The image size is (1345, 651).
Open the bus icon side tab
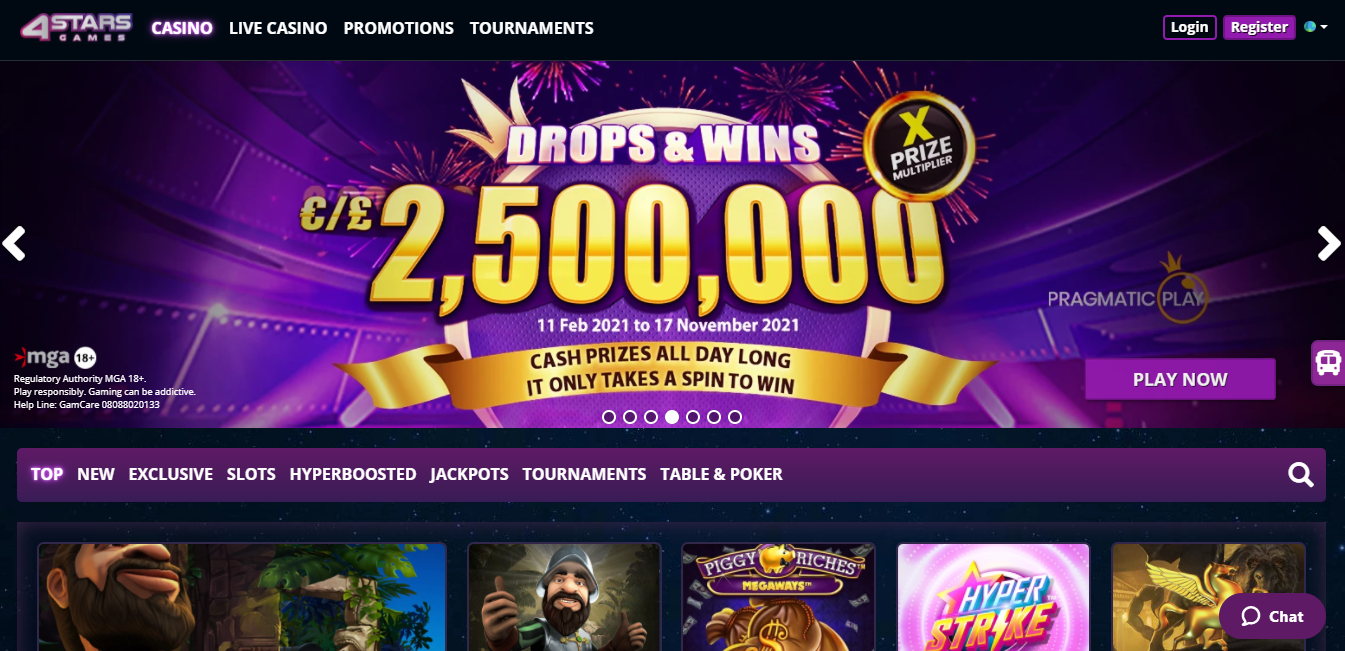tap(1328, 362)
